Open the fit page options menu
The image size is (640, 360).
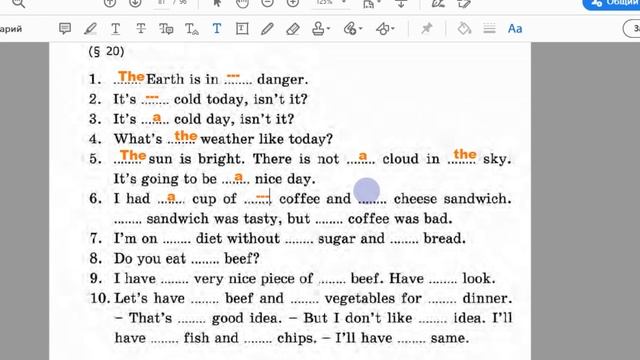(x=371, y=3)
